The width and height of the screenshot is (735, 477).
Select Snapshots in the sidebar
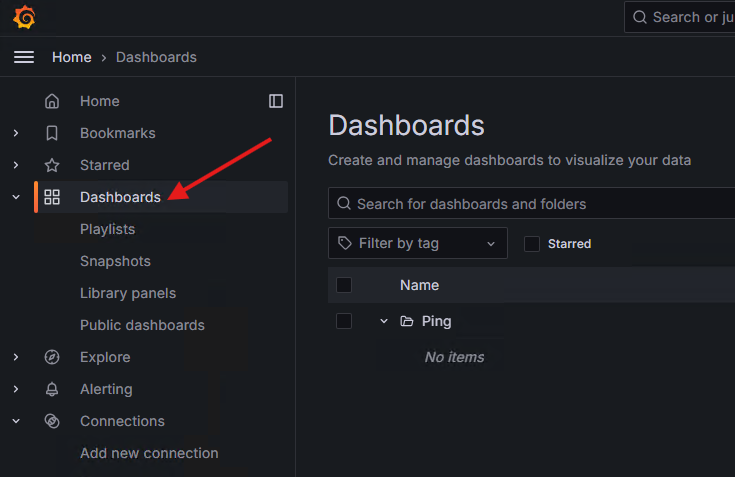coord(115,261)
